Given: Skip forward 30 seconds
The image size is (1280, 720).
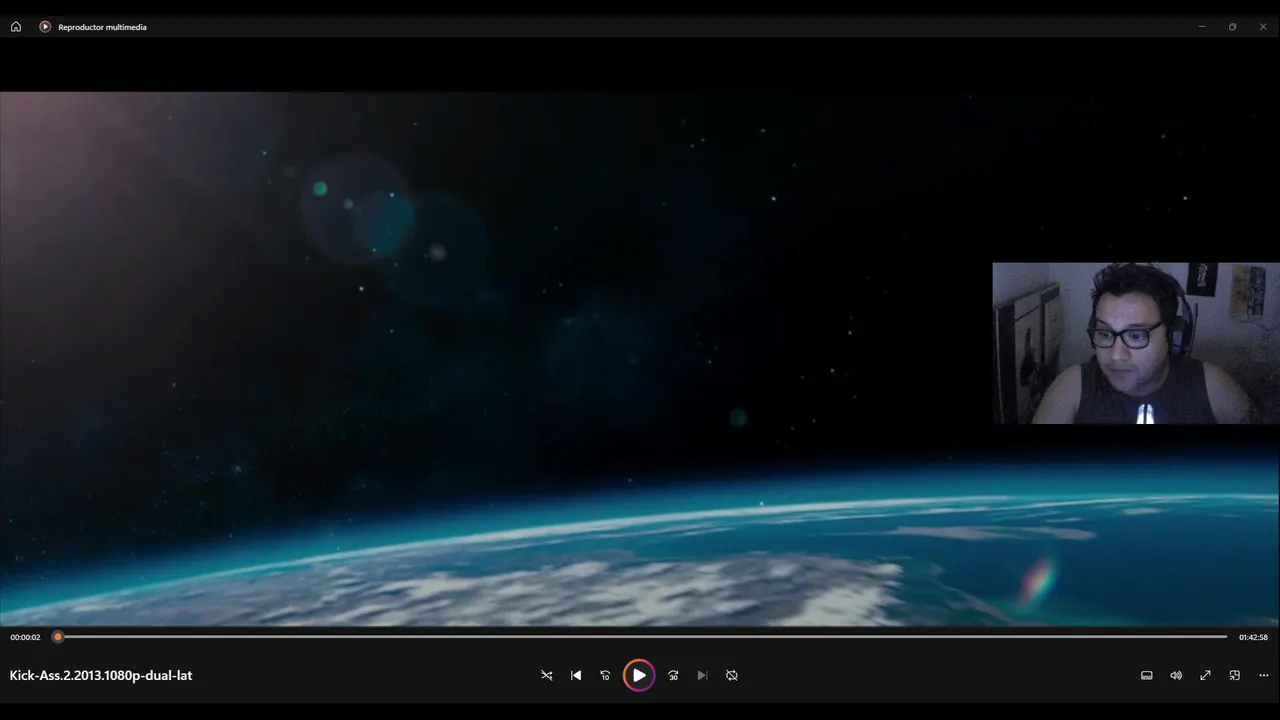Looking at the screenshot, I should point(673,675).
